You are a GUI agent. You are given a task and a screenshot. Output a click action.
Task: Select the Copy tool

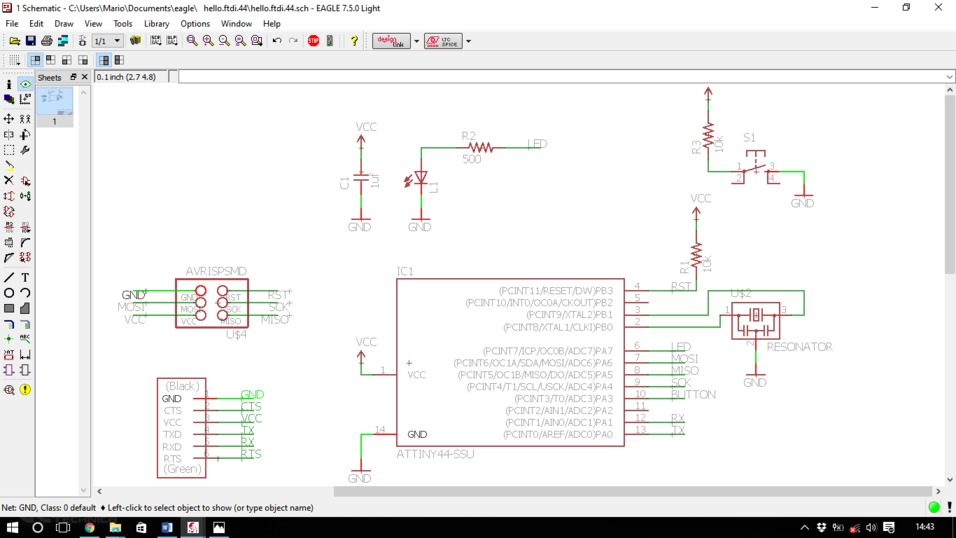click(25, 119)
